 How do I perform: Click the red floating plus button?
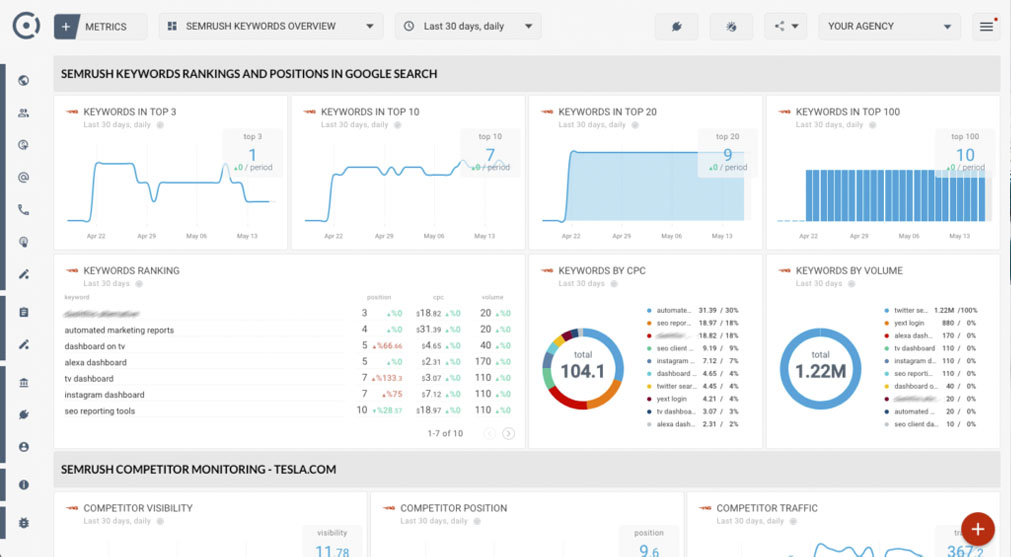(978, 529)
